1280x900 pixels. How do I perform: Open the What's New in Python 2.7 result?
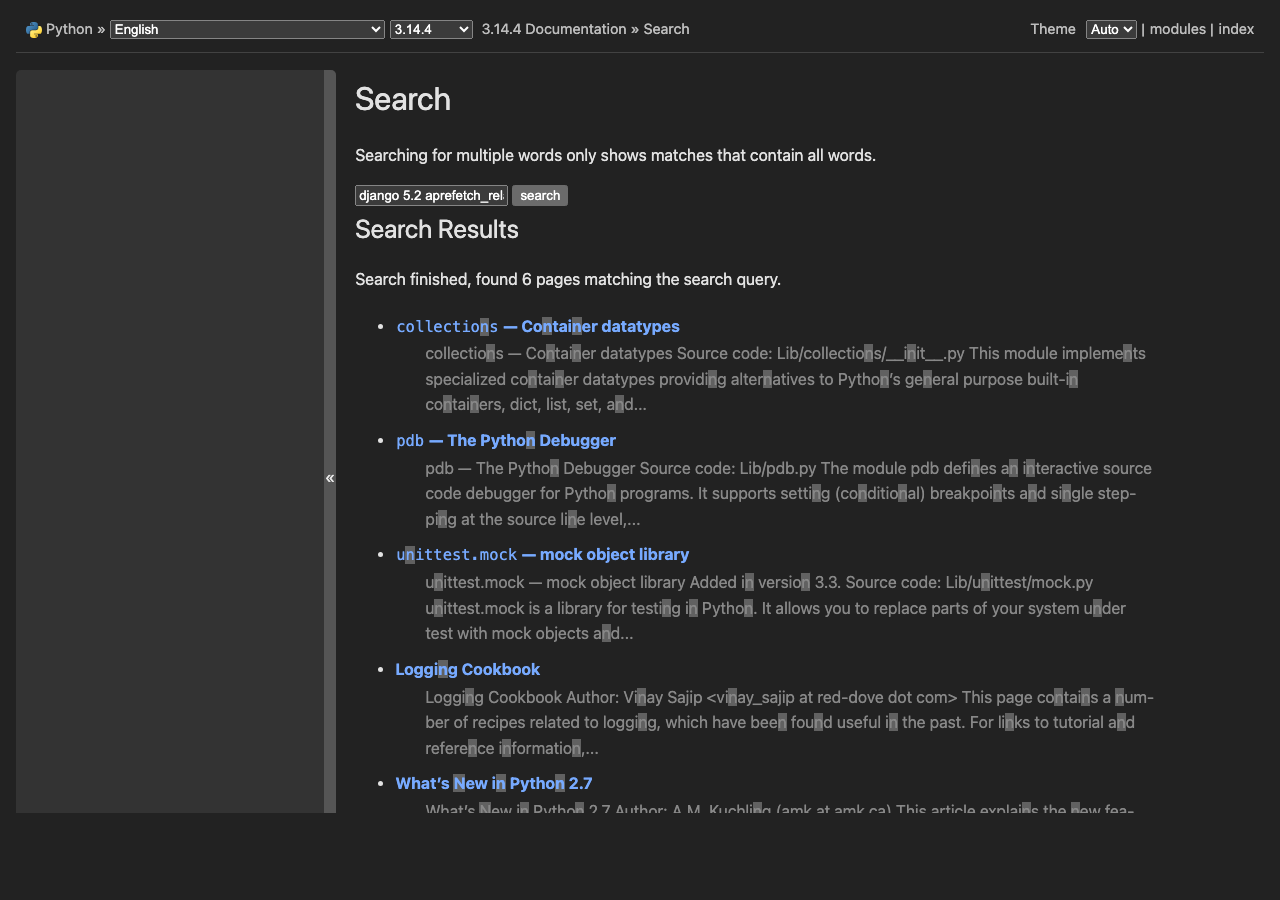point(494,783)
